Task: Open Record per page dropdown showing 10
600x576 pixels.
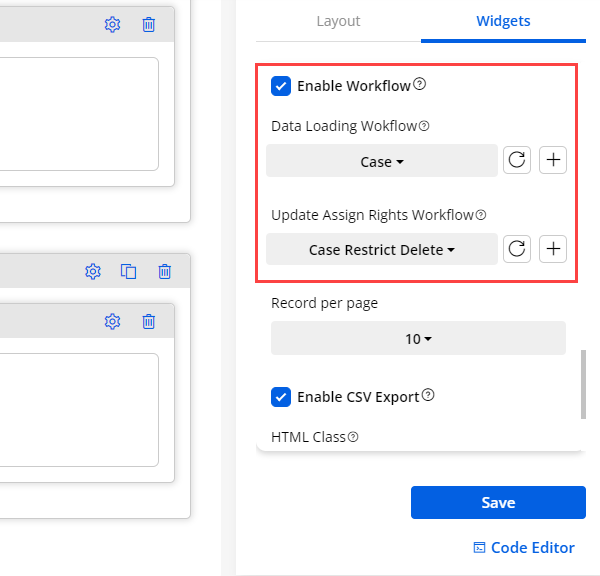Action: tap(418, 339)
